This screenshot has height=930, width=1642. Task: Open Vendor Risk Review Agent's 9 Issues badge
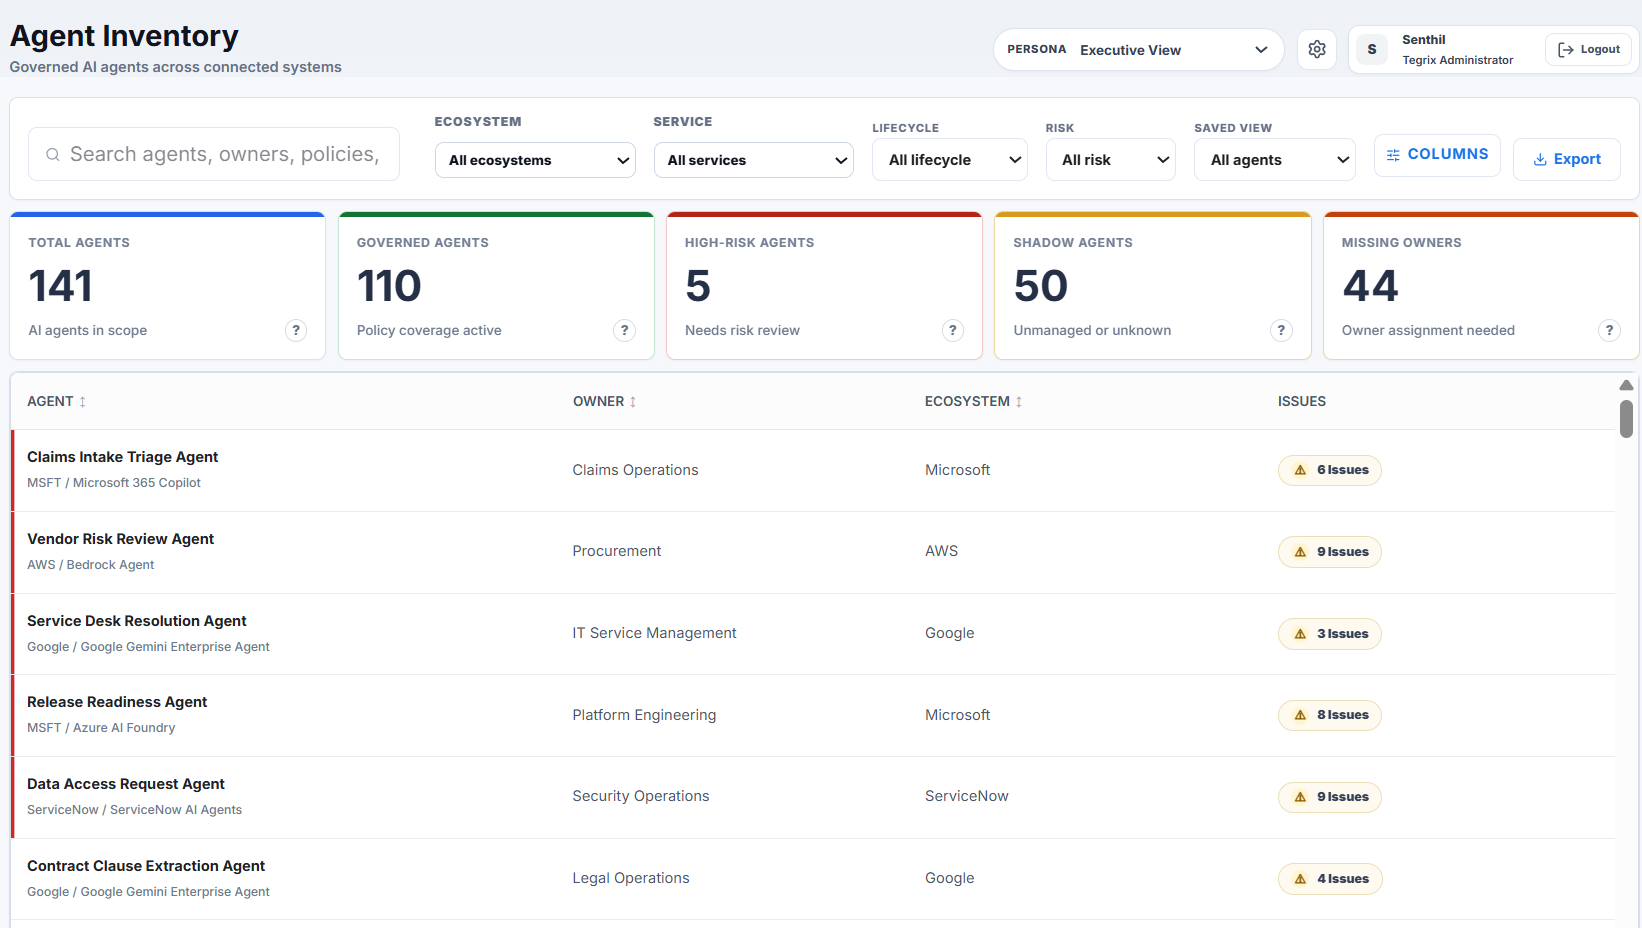(1330, 552)
